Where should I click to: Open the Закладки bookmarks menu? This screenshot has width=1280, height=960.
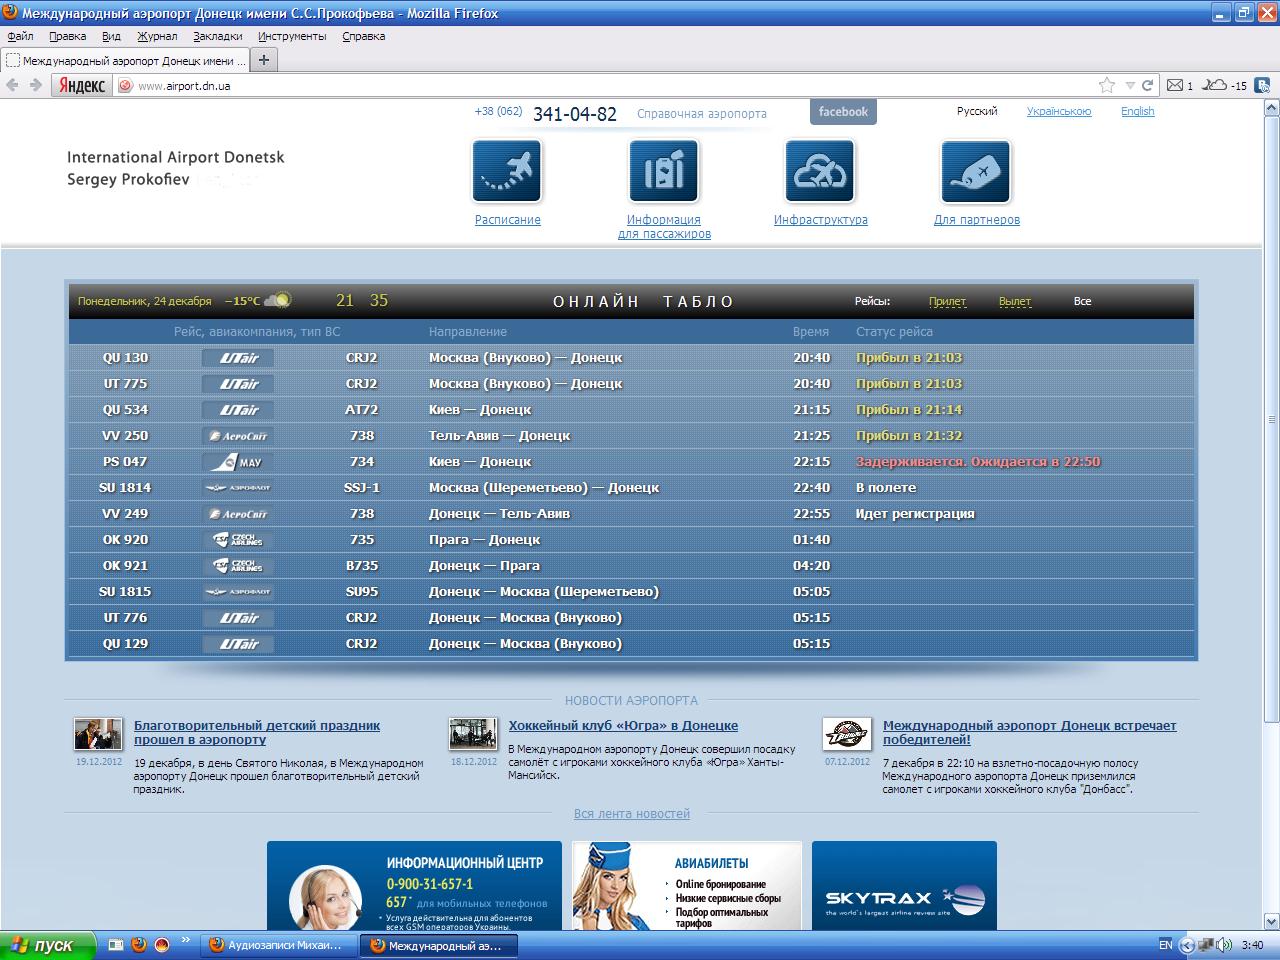[217, 36]
